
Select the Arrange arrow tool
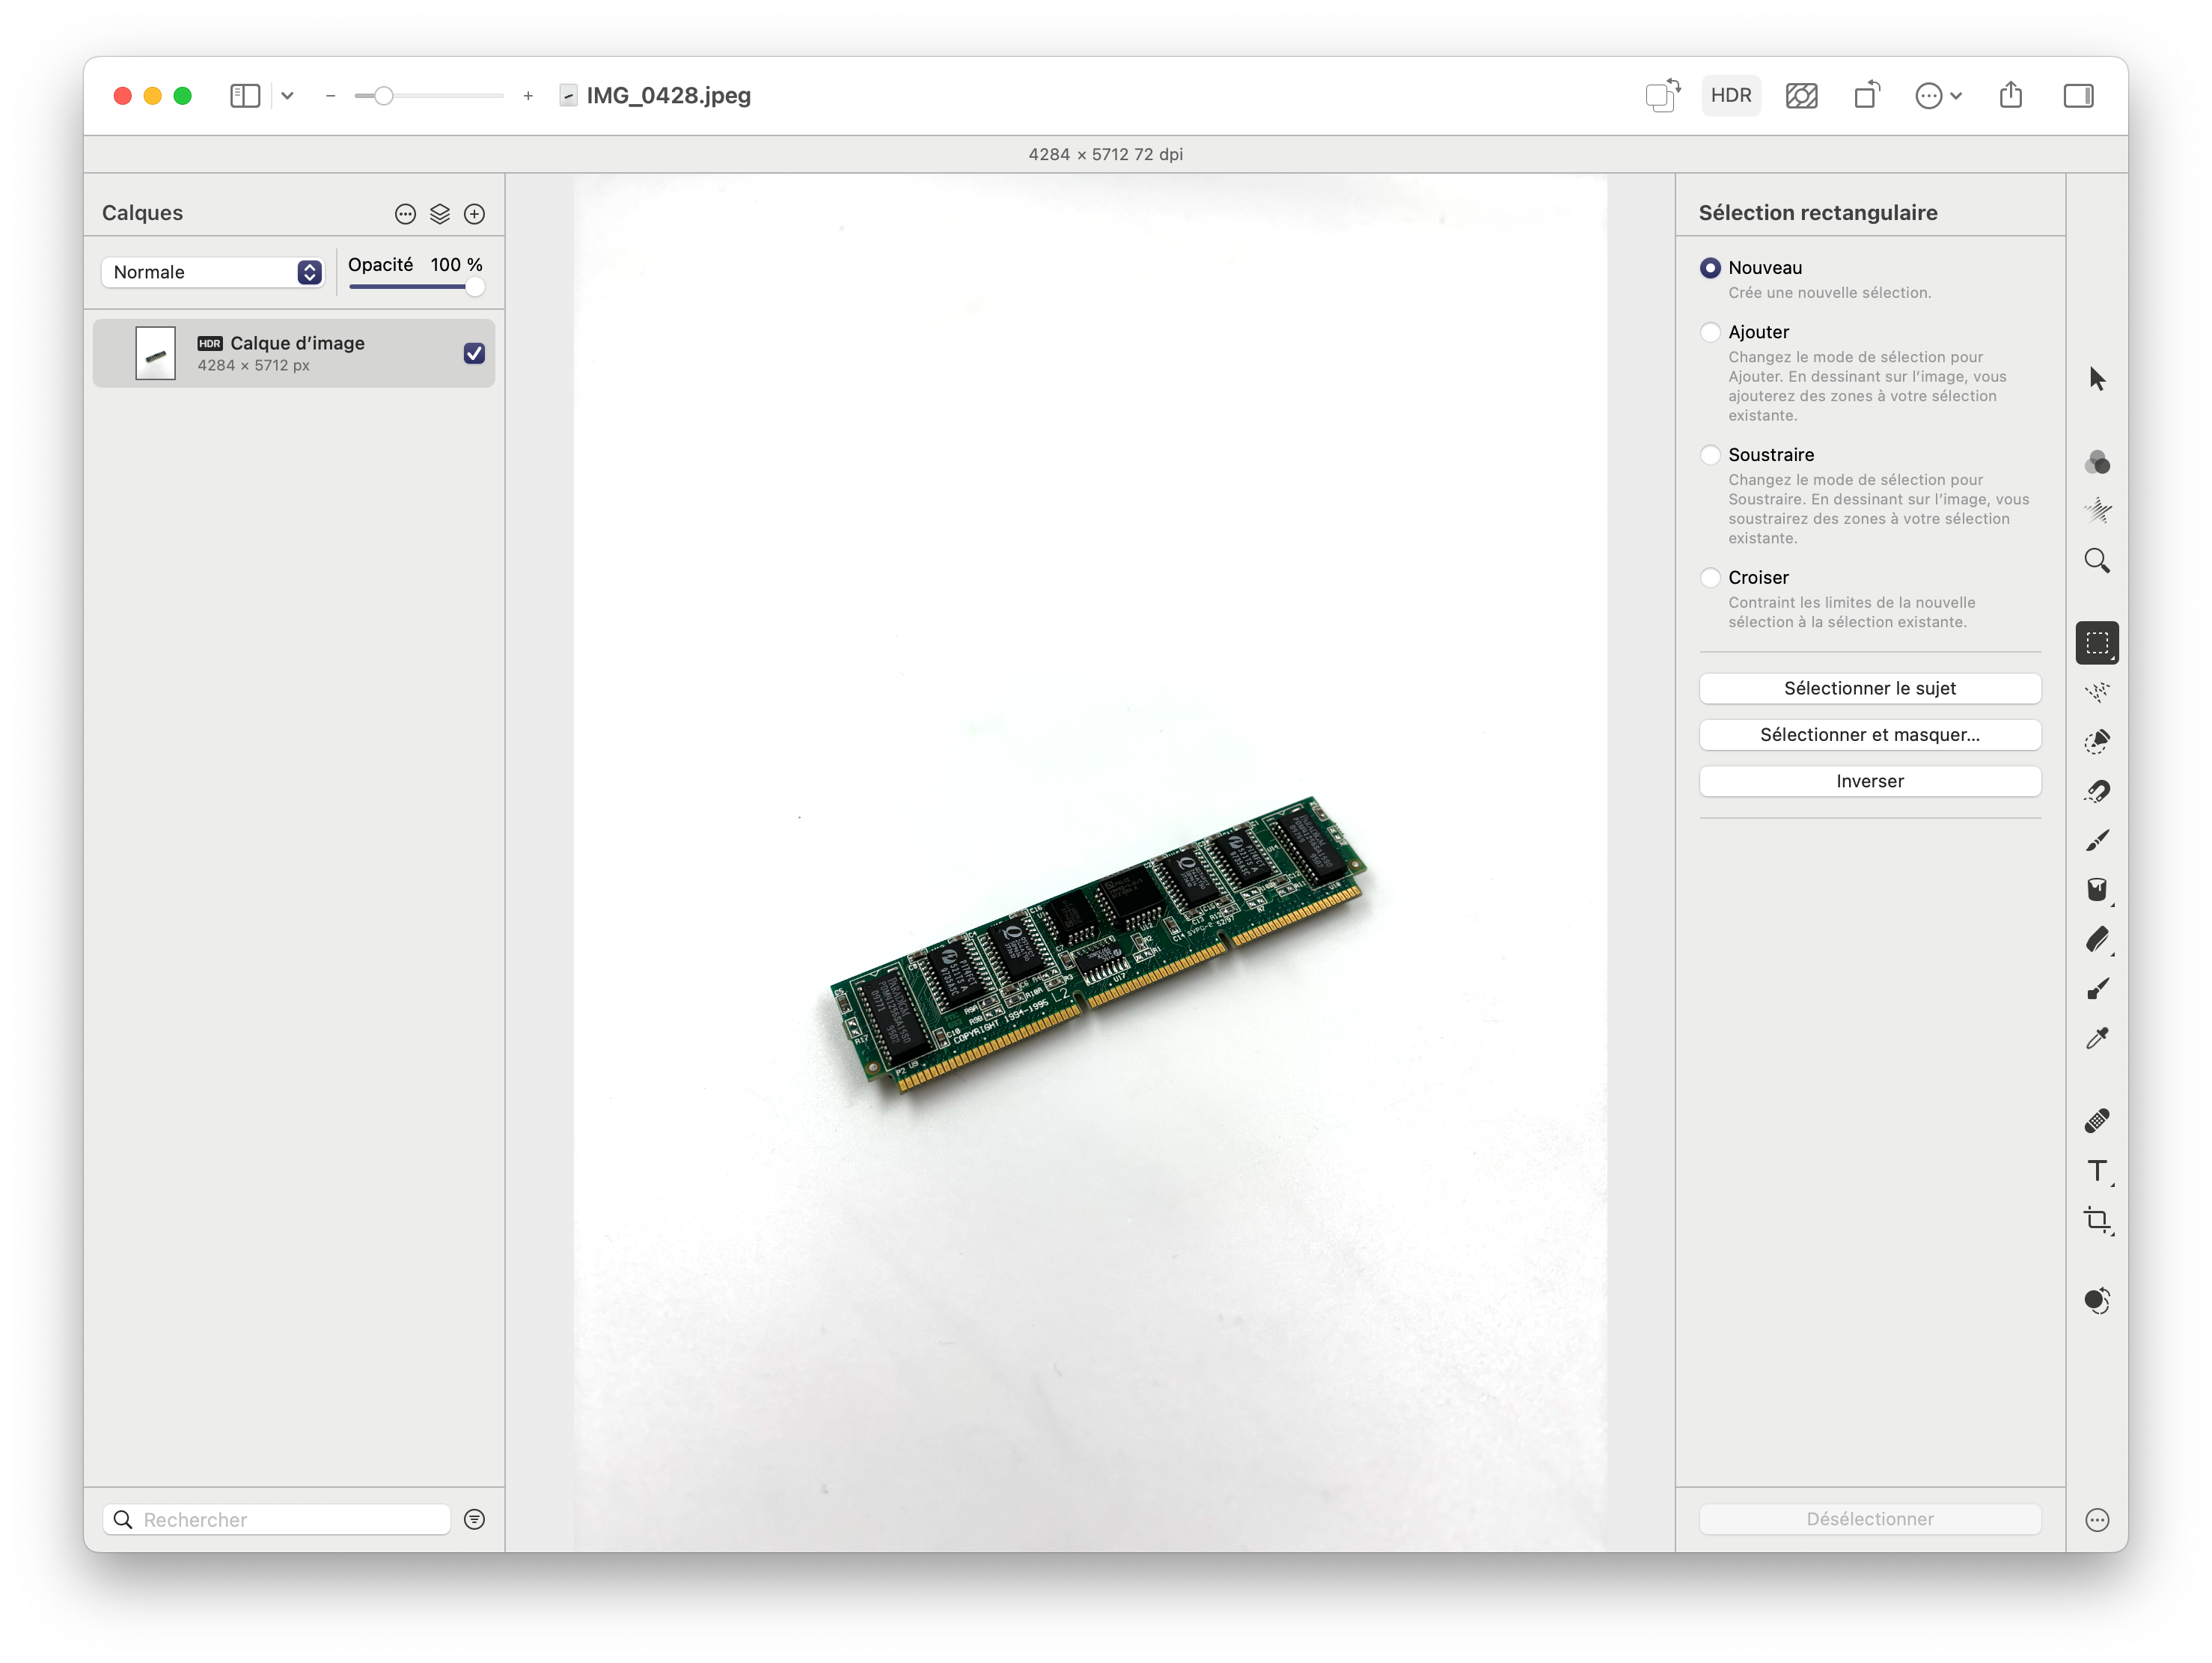[2097, 378]
